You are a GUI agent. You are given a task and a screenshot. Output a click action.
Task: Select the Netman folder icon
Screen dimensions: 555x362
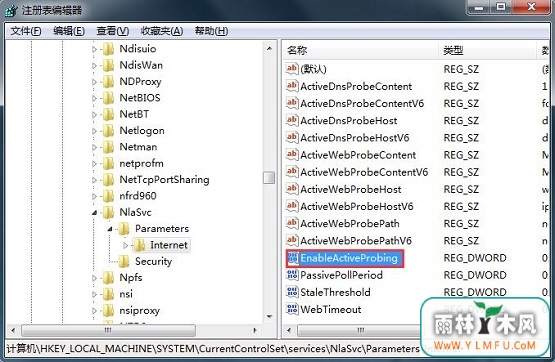[108, 147]
